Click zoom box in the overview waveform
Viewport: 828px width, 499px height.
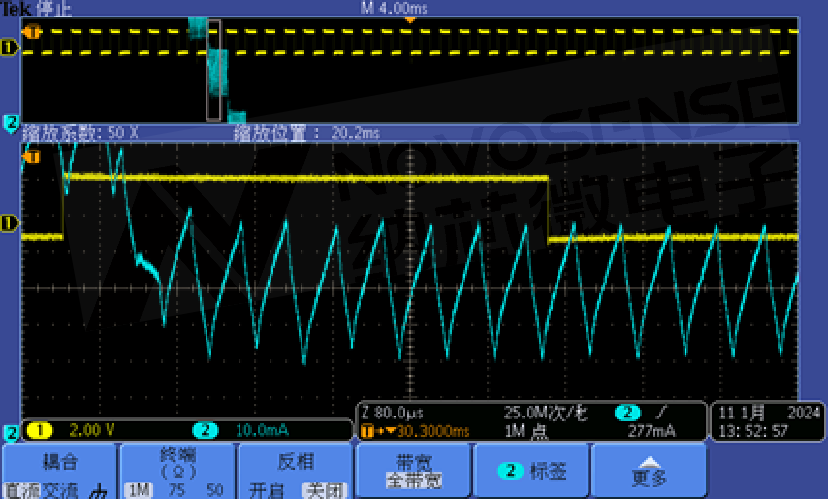213,70
